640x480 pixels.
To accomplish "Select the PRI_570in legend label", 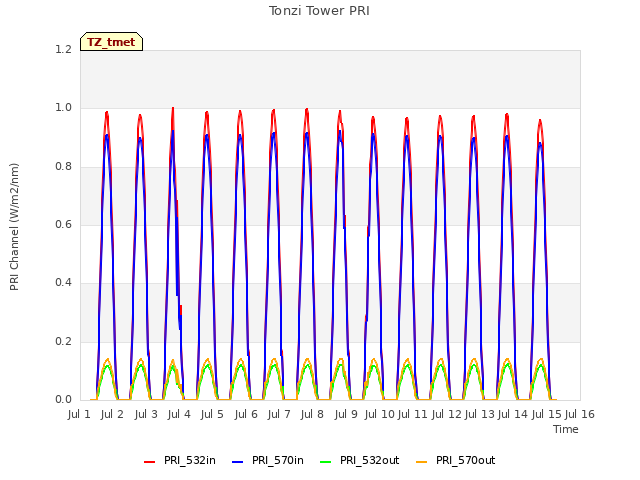I will pyautogui.click(x=278, y=460).
